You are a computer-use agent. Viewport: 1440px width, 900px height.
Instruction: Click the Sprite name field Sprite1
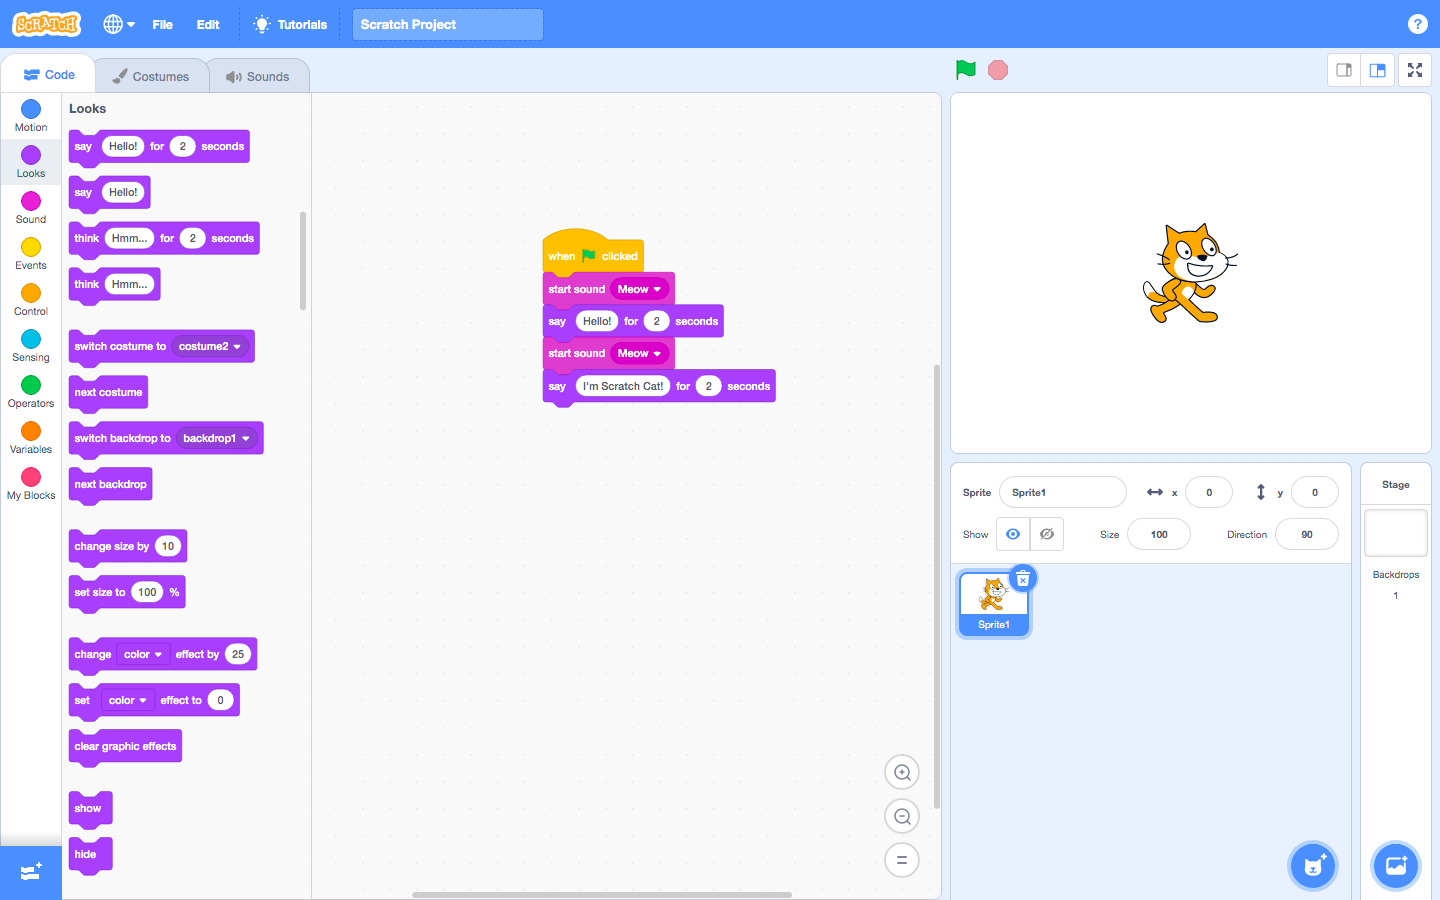(x=1062, y=492)
